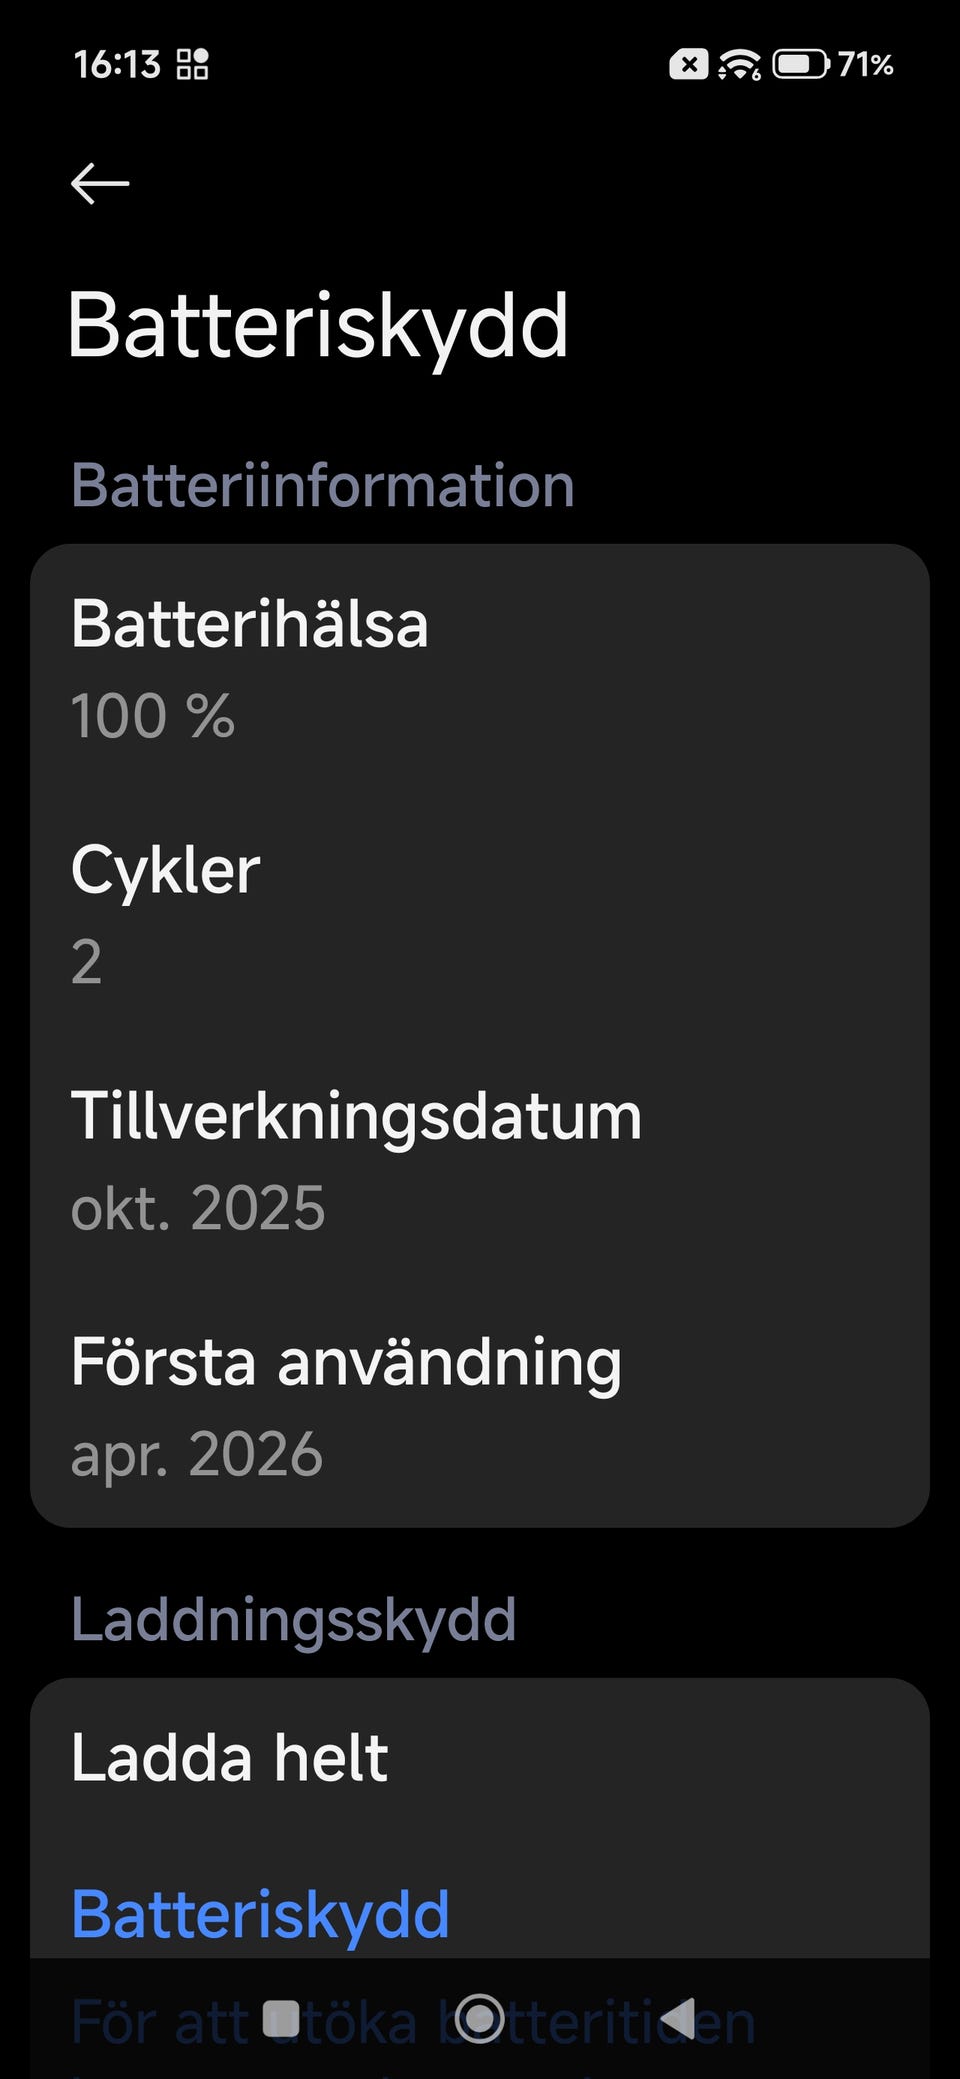
Task: Tap the 71% battery percentage
Action: 865,65
